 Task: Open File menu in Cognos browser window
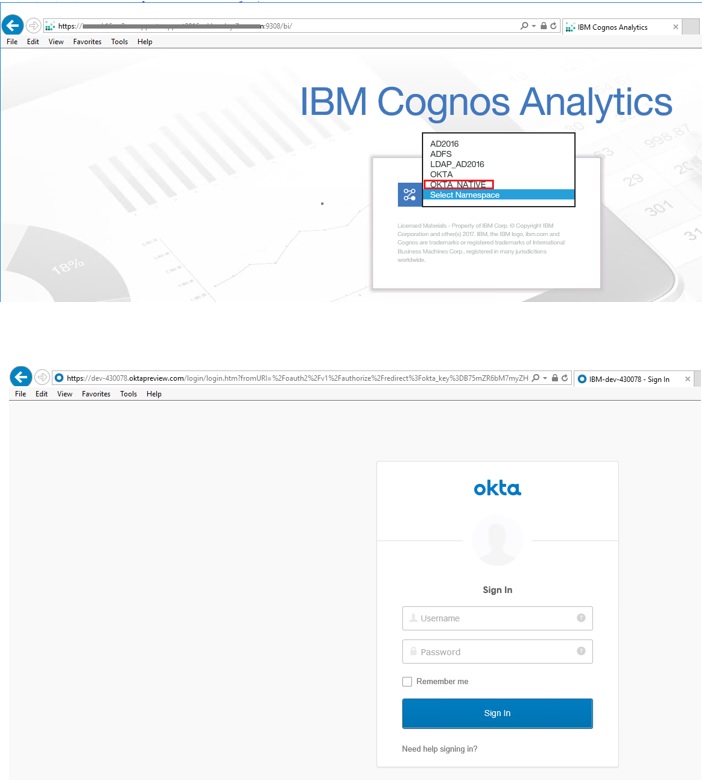point(12,42)
